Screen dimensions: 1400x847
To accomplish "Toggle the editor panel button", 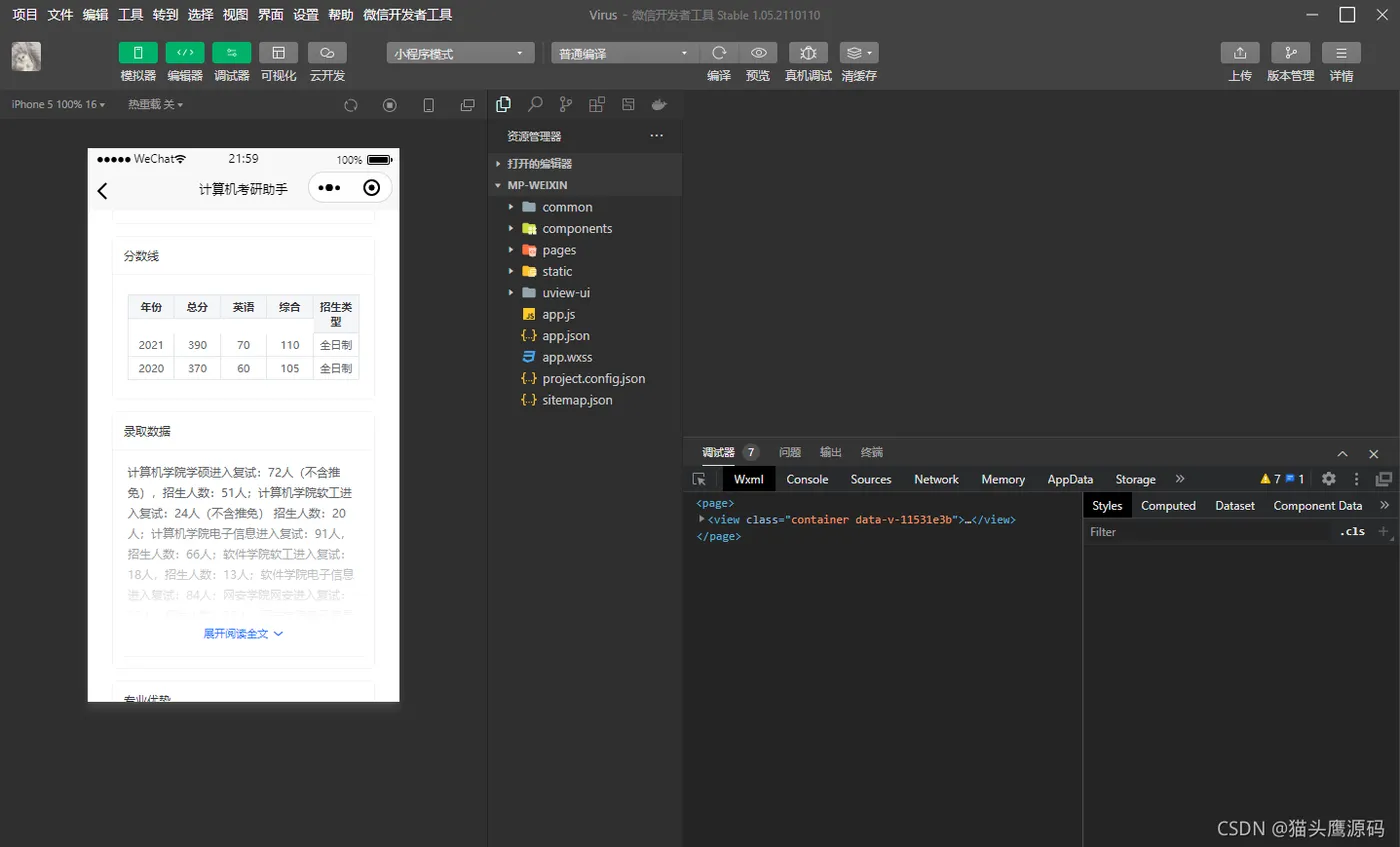I will [185, 53].
